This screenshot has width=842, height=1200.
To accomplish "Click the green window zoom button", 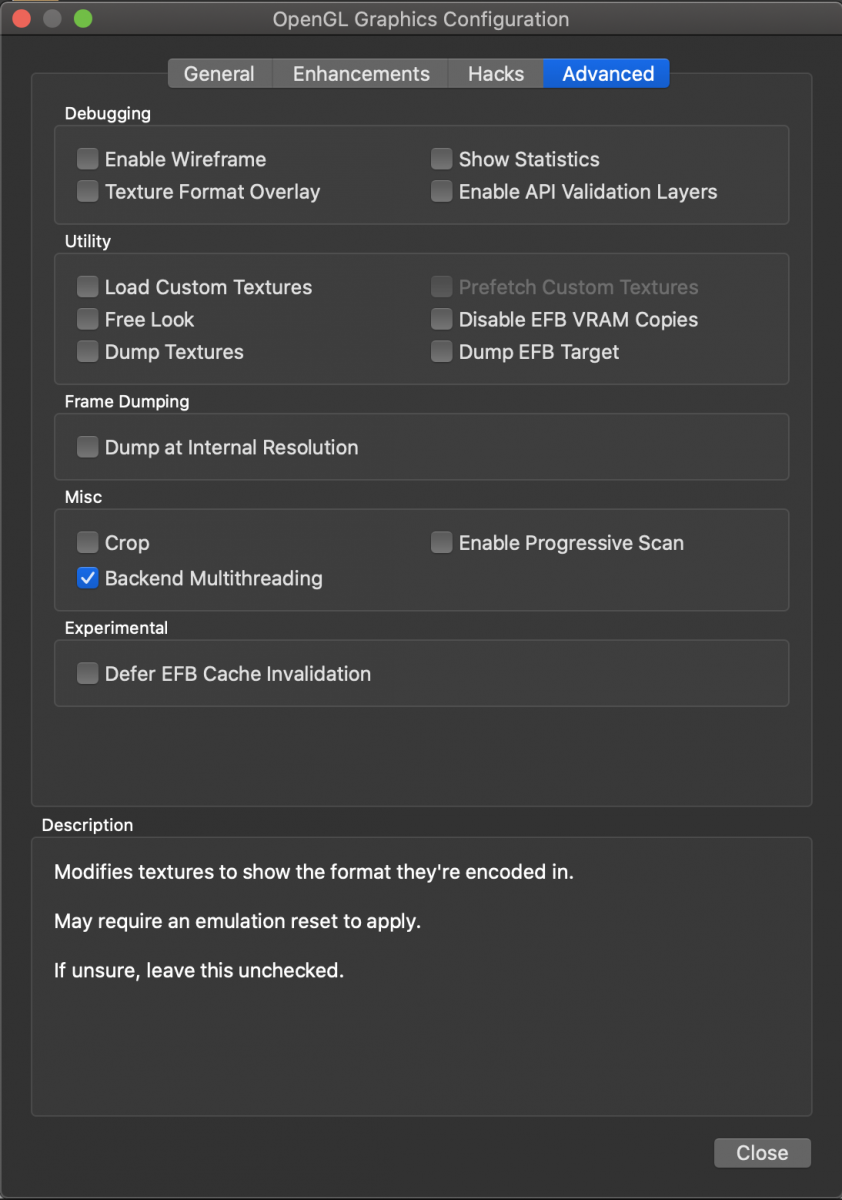I will coord(83,19).
